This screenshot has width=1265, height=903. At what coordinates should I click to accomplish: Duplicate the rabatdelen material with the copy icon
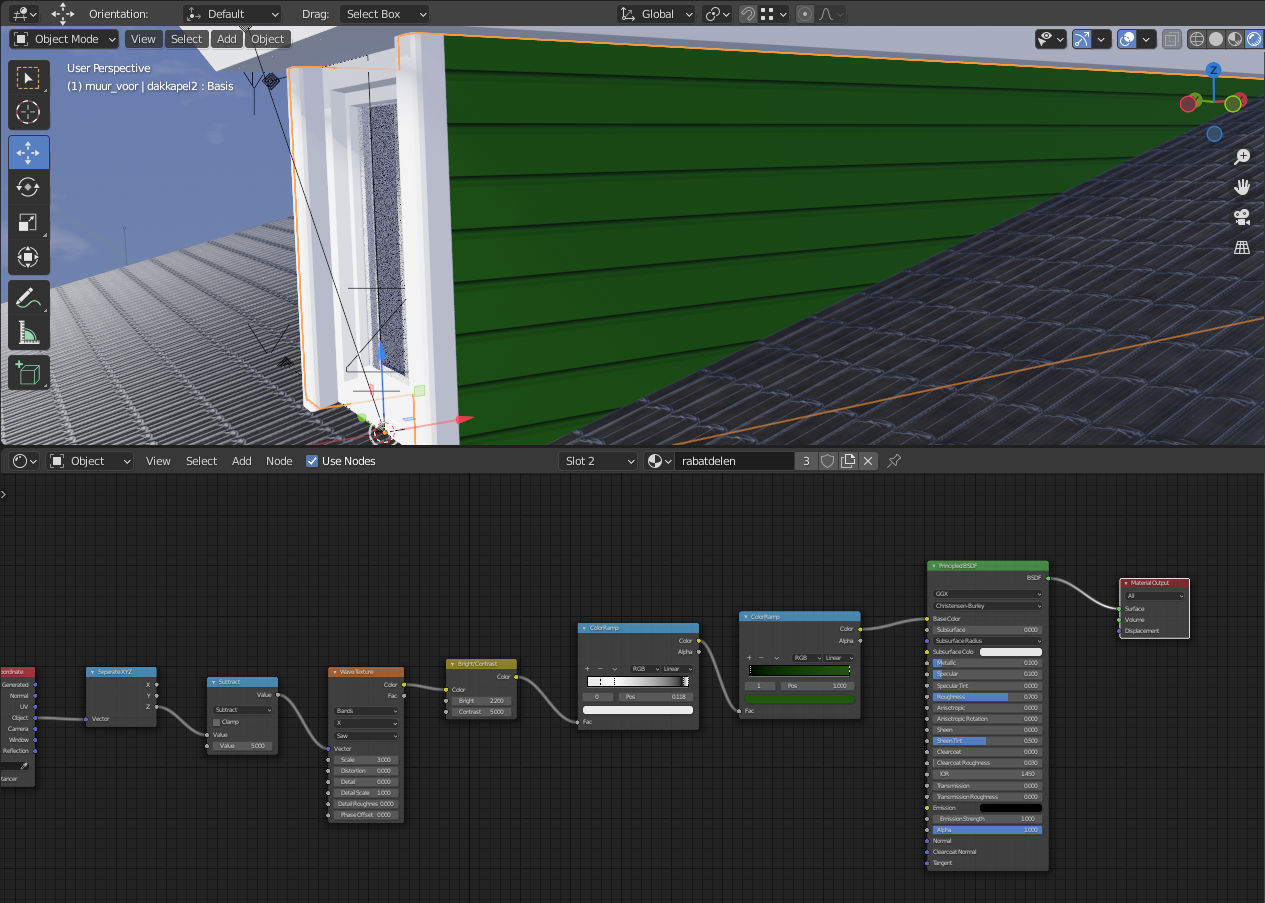coord(848,461)
